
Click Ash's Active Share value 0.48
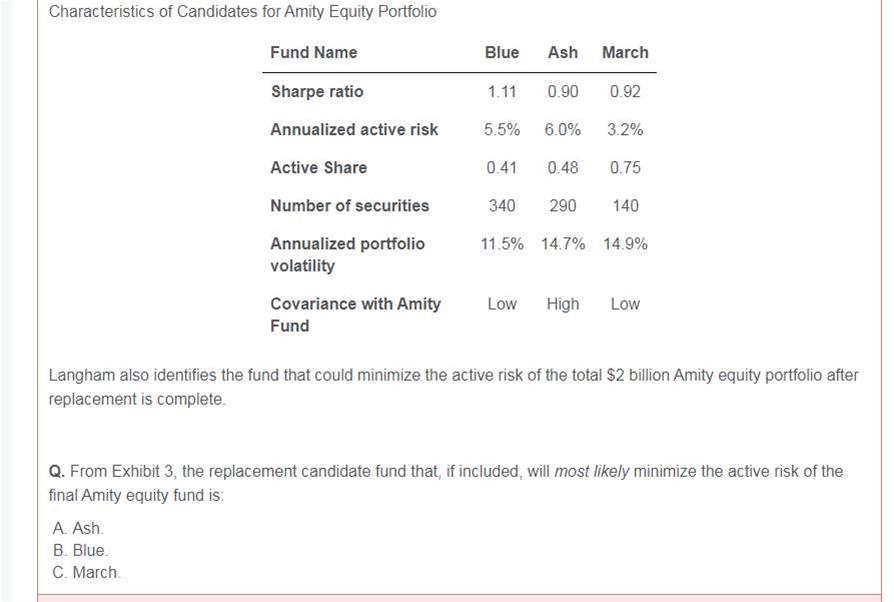click(563, 167)
